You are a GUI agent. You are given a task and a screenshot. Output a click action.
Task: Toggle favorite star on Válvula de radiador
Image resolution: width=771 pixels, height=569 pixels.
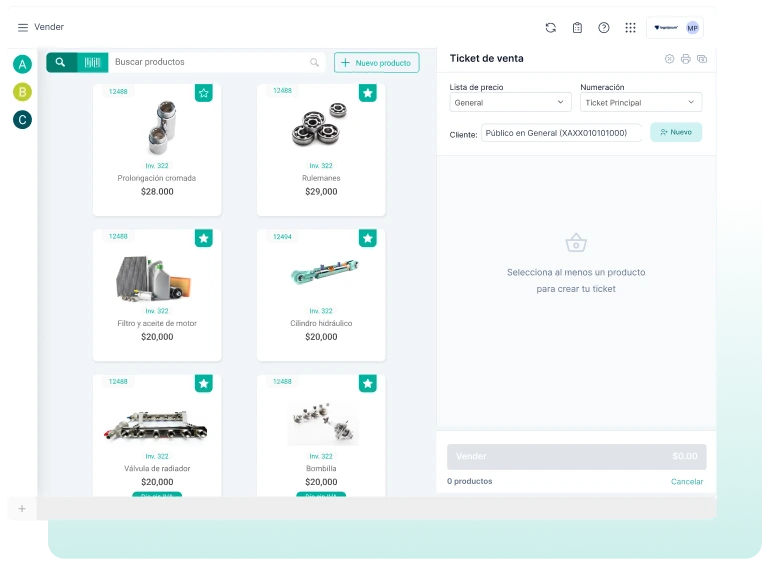(x=204, y=384)
